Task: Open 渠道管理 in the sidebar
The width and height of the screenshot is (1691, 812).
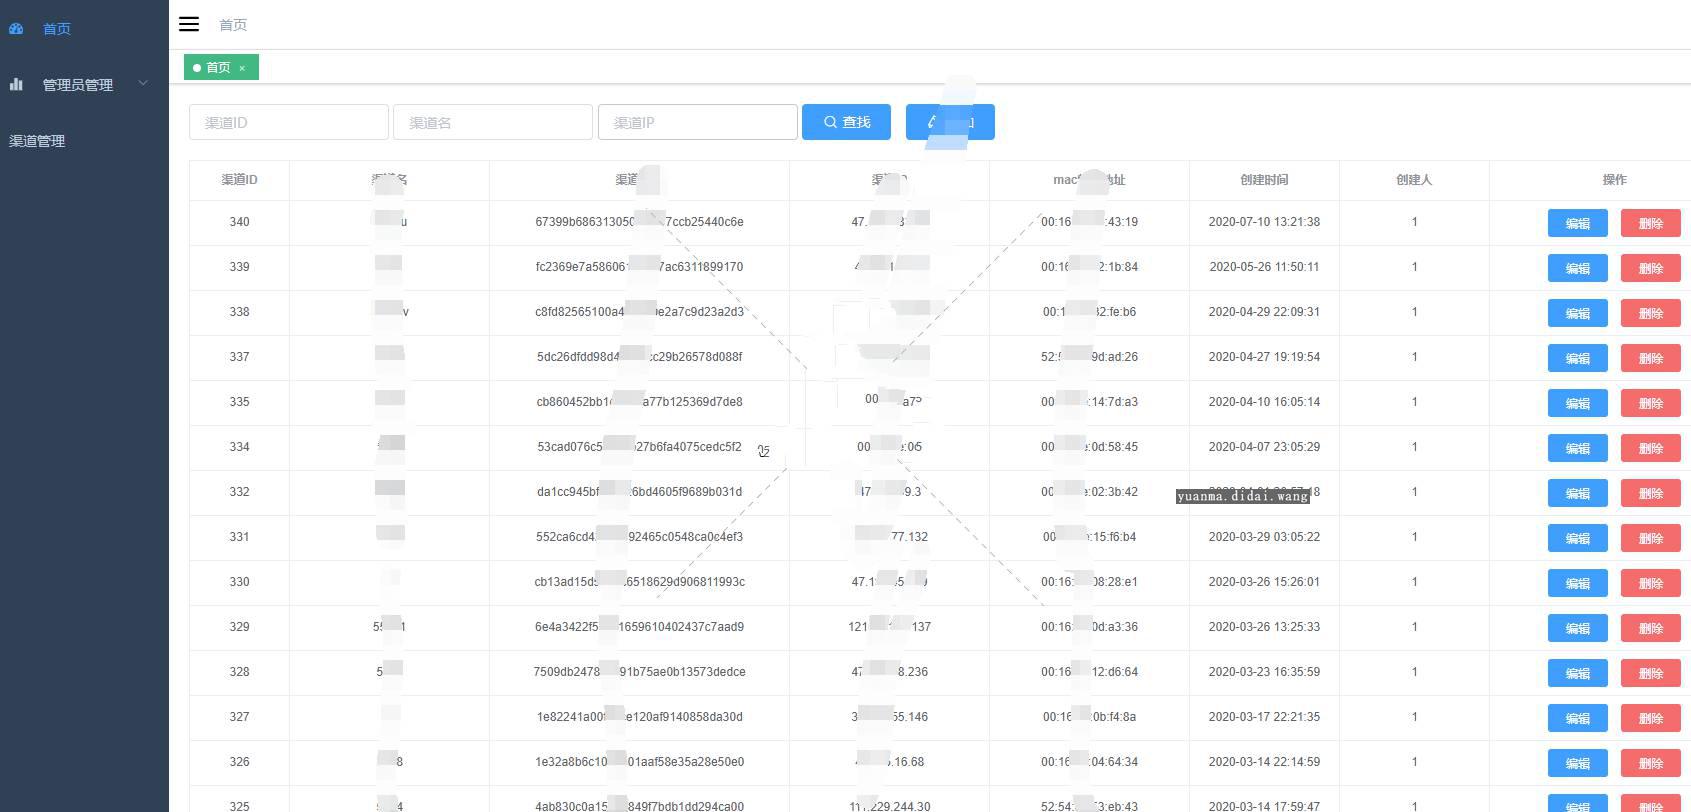Action: pos(37,141)
